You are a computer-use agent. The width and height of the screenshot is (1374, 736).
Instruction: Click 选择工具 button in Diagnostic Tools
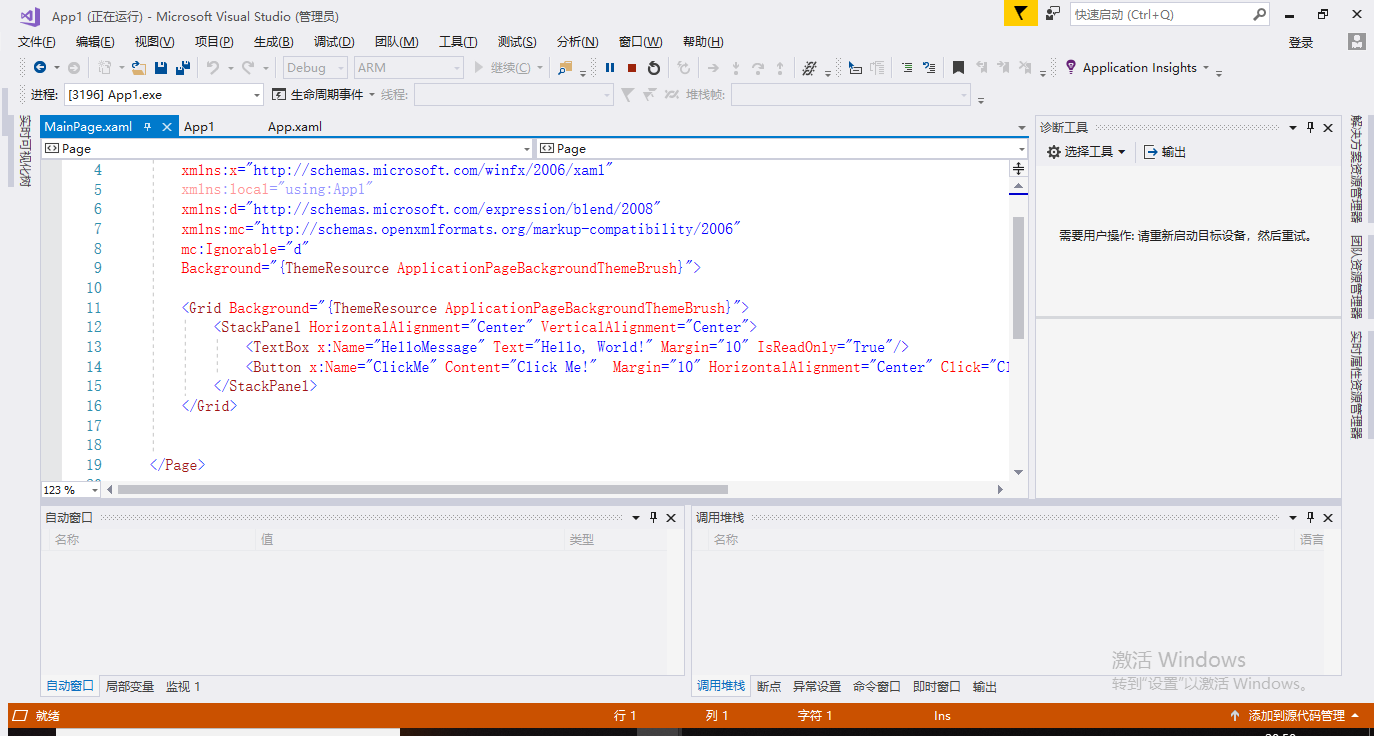click(x=1086, y=152)
